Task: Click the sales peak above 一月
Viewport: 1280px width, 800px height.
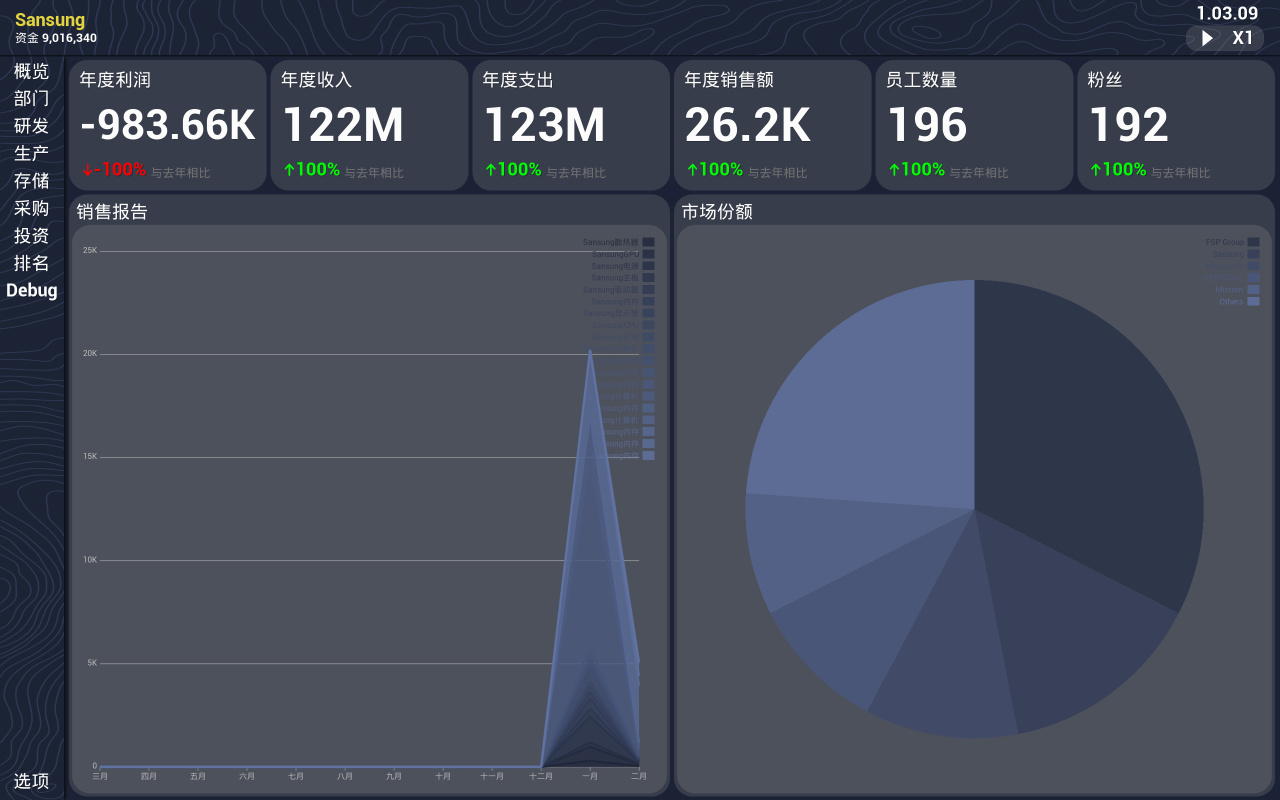Action: click(590, 351)
